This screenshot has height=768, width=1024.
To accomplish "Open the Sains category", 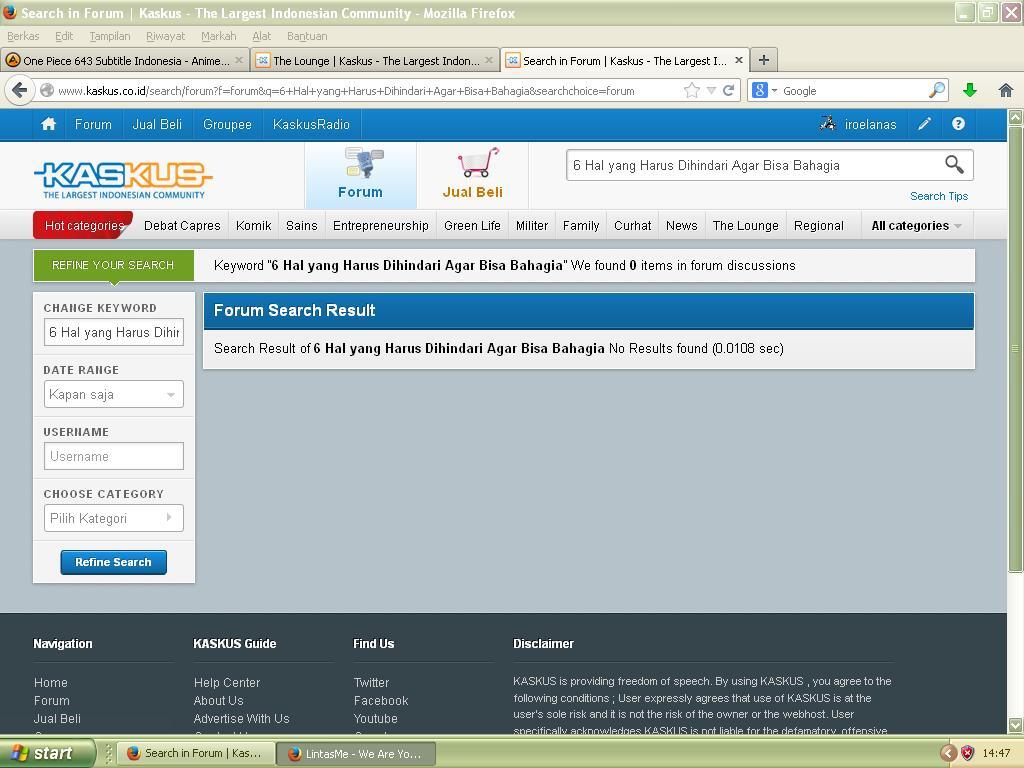I will [x=302, y=225].
